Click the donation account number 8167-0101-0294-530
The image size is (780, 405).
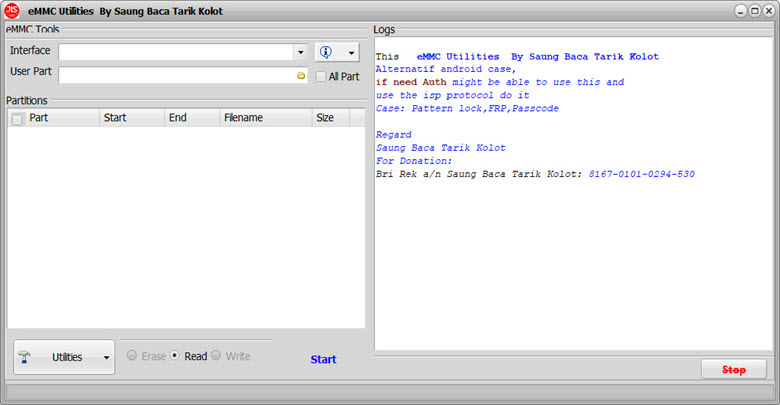(x=642, y=174)
